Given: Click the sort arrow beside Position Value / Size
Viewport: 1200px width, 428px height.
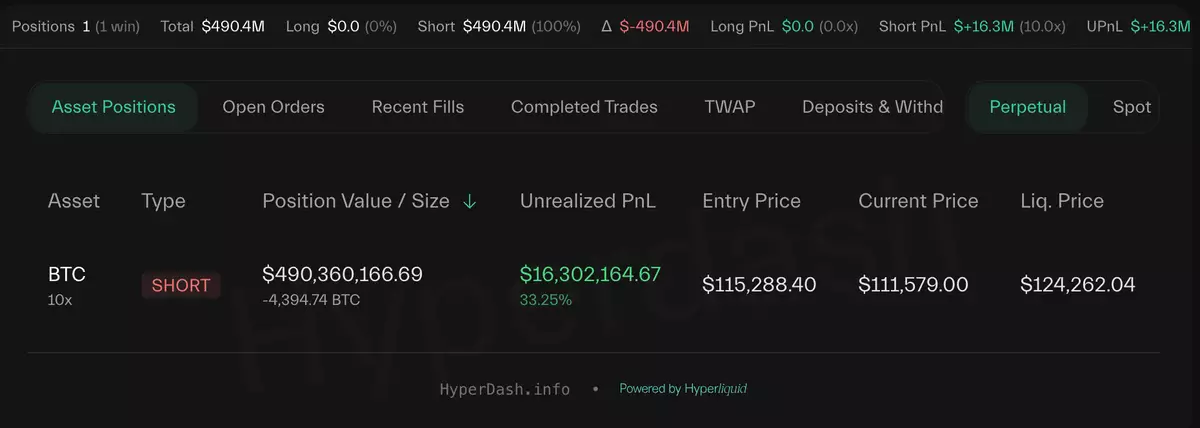Looking at the screenshot, I should 470,201.
